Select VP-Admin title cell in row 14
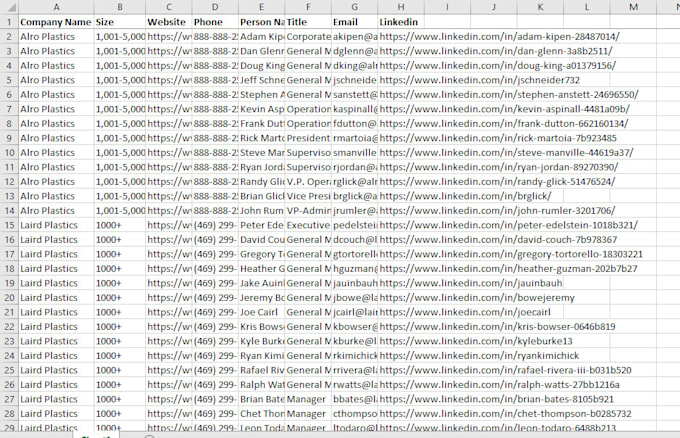Image resolution: width=680 pixels, height=438 pixels. coord(308,211)
